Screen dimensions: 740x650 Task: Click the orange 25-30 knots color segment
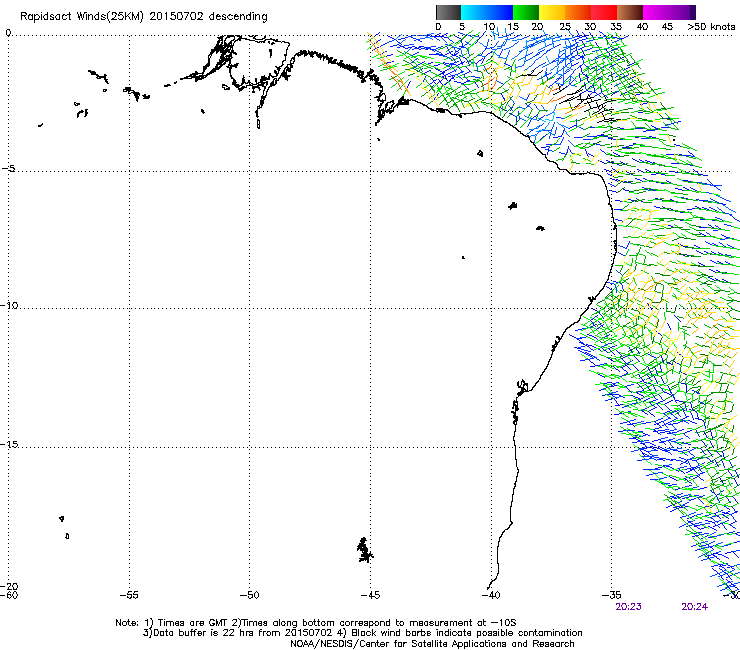(578, 12)
